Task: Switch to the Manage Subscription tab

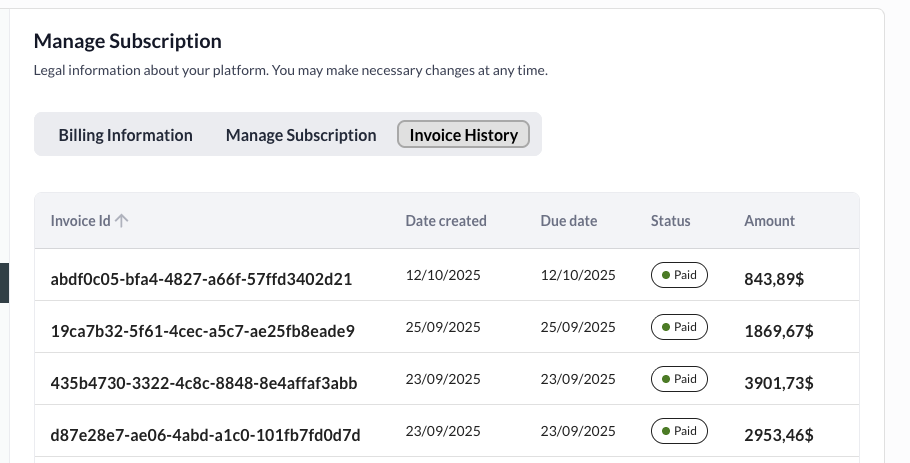Action: pyautogui.click(x=301, y=135)
